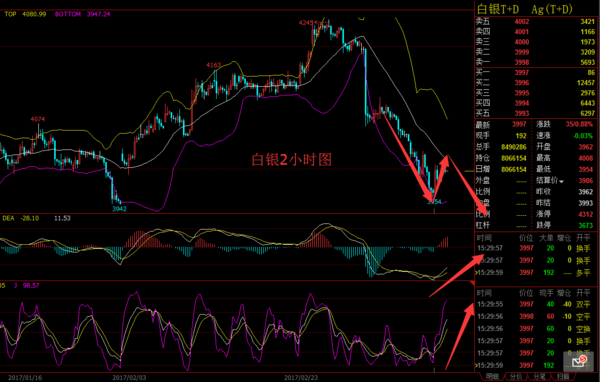Screen dimensions: 600x382
Task: Click the 开盘 value 3962
Action: [585, 147]
